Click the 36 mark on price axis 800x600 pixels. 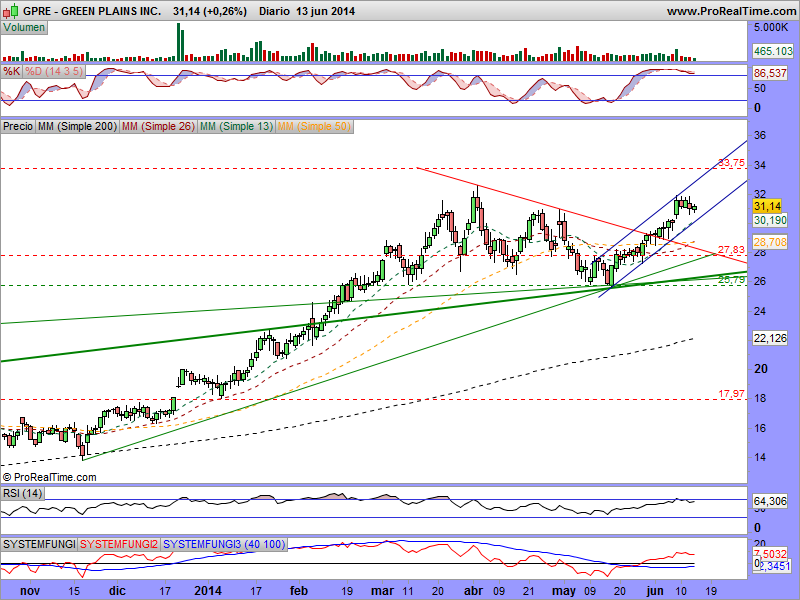[x=760, y=136]
